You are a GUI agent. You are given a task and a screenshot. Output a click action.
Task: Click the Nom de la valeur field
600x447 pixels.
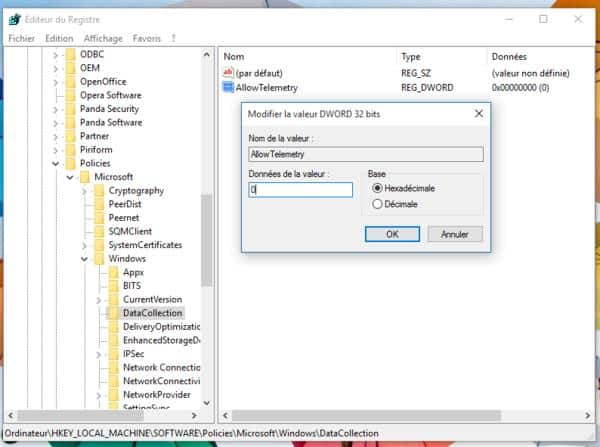point(366,154)
